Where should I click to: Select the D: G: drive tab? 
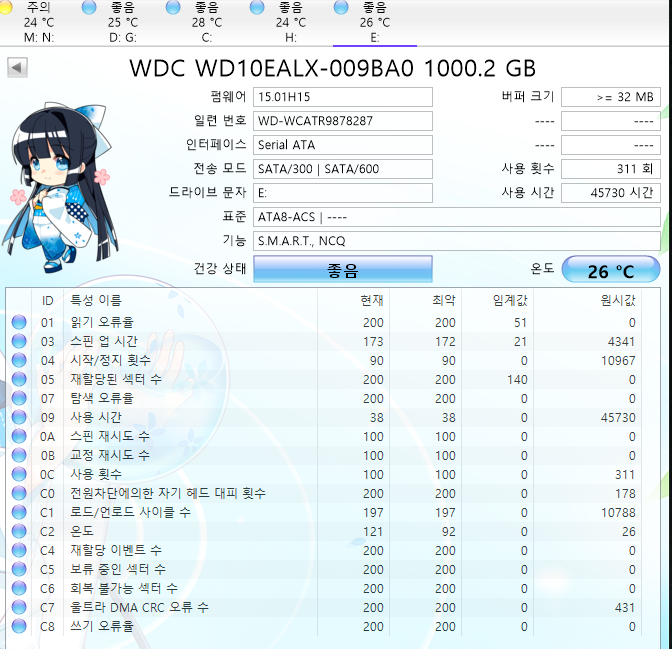pyautogui.click(x=123, y=23)
